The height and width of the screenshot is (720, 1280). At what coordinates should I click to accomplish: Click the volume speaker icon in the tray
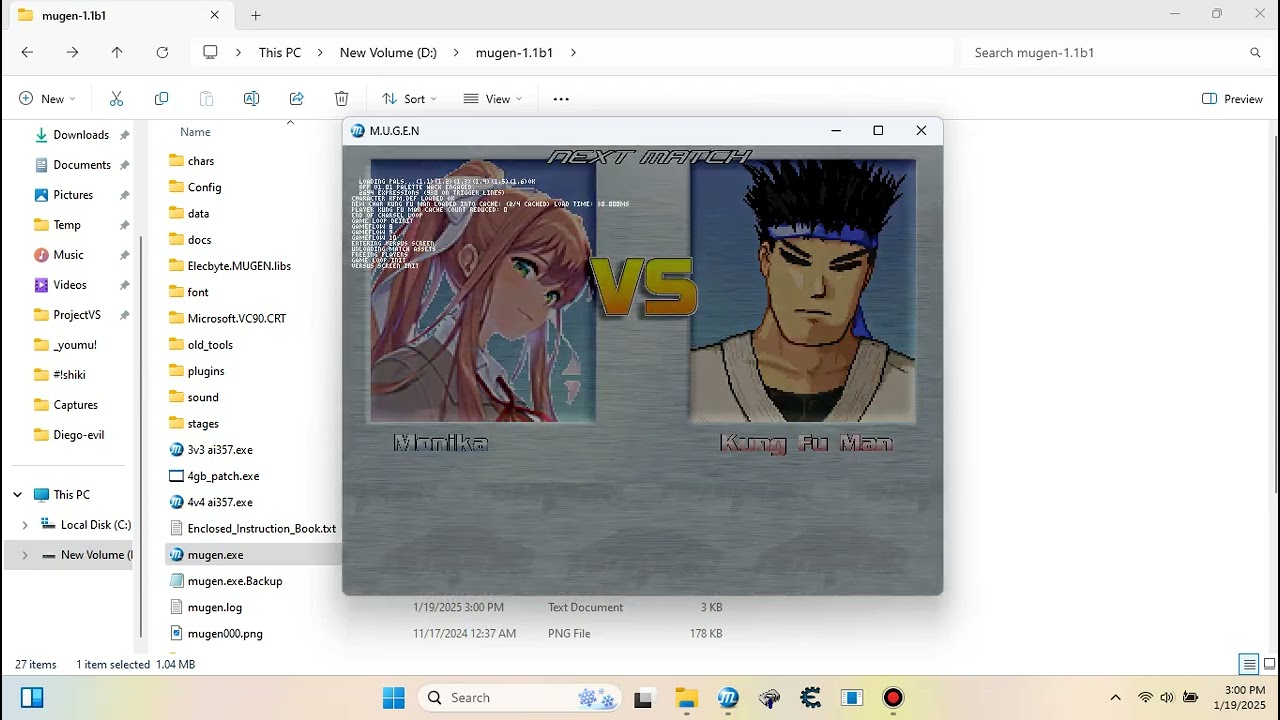(x=1166, y=698)
